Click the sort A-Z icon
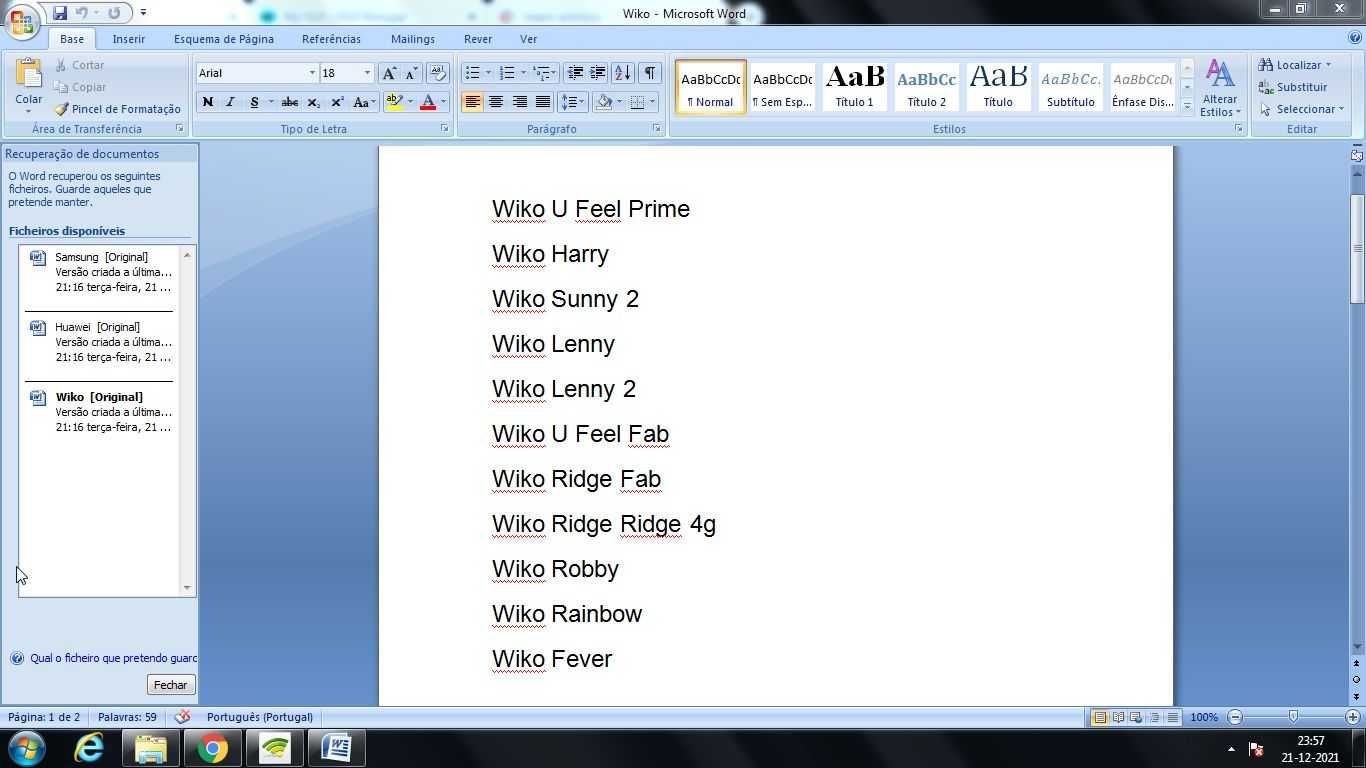This screenshot has height=768, width=1366. click(x=623, y=73)
